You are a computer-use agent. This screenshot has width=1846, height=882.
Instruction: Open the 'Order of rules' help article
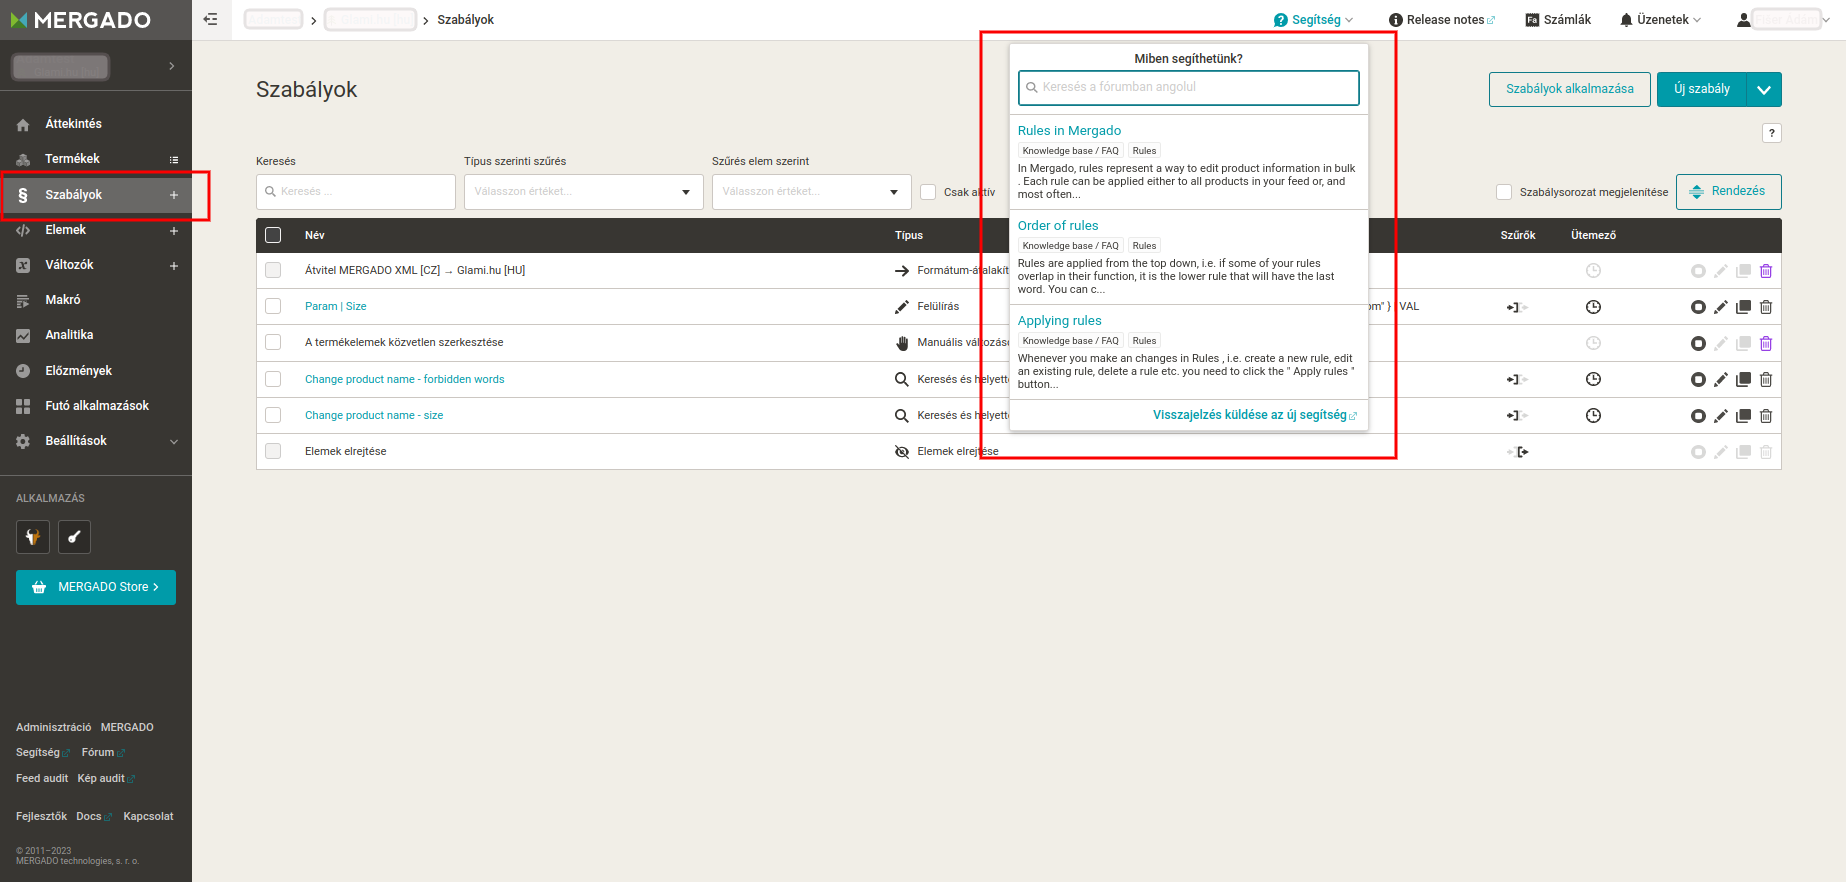pos(1058,226)
